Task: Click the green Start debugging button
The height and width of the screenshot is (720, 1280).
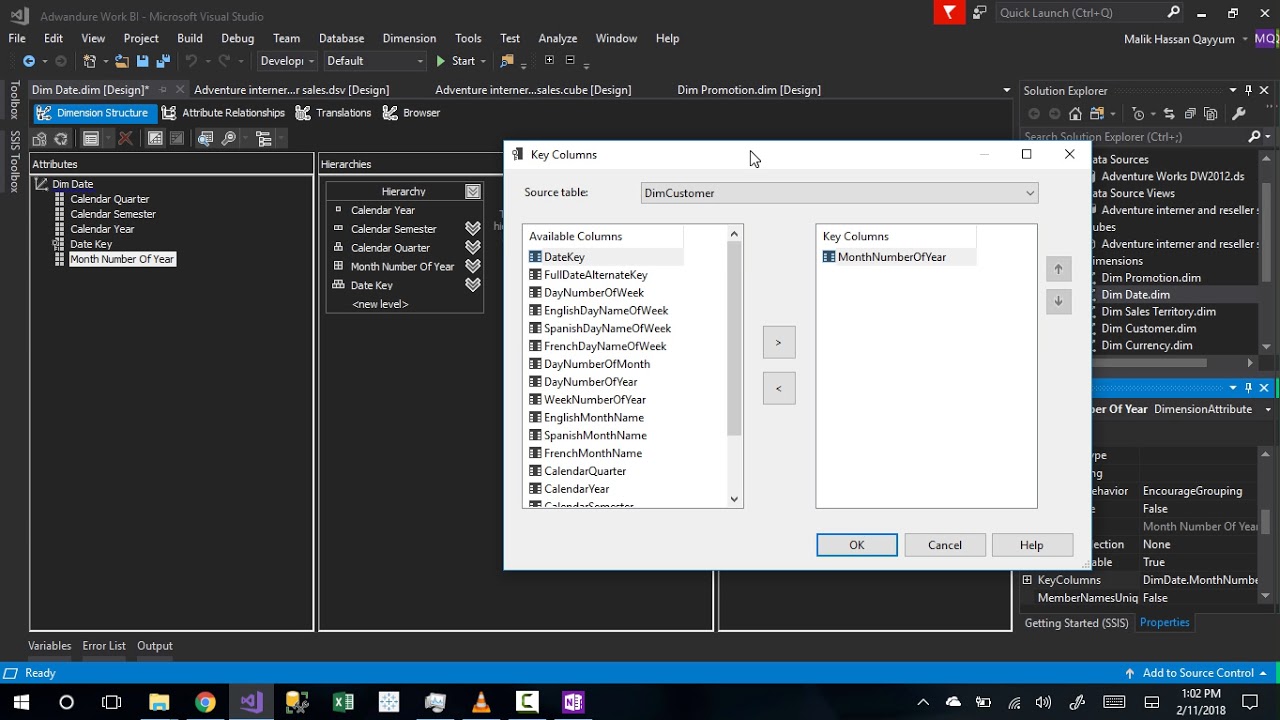Action: 455,61
